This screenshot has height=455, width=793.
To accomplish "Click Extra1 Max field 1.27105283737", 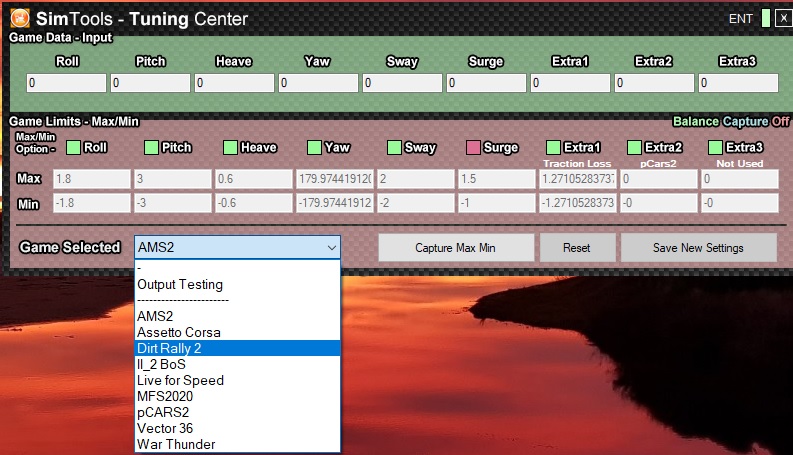I will coord(578,179).
